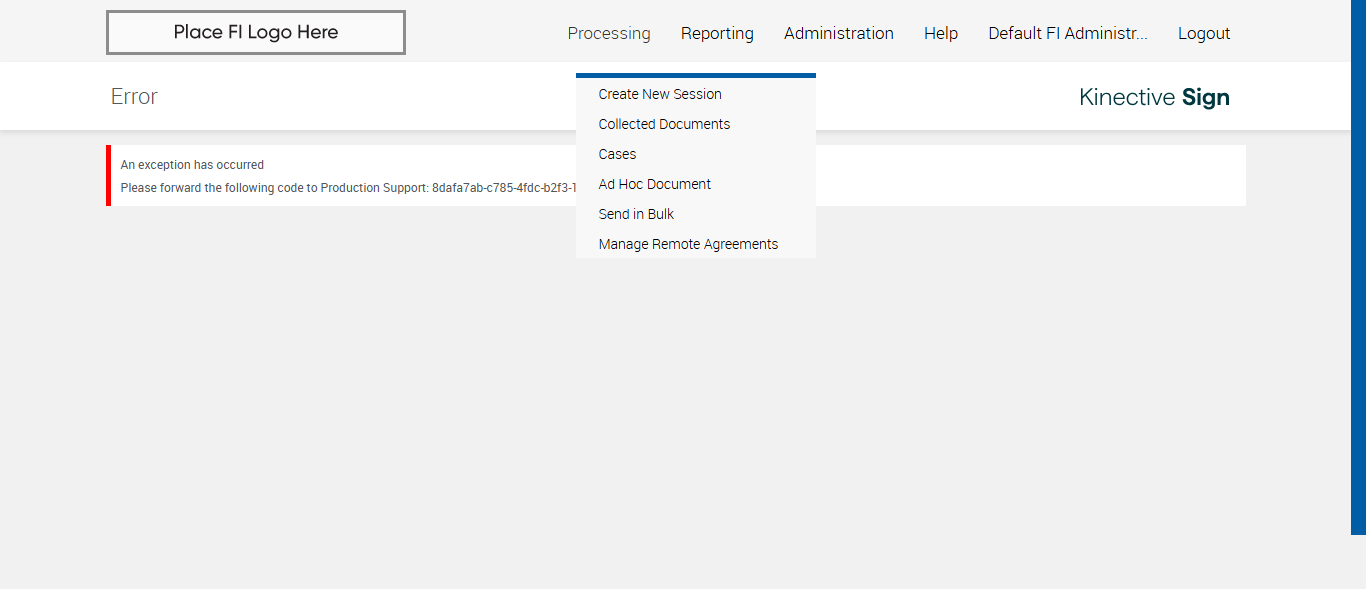
Task: Collapse the Processing navigation menu
Action: (x=608, y=33)
